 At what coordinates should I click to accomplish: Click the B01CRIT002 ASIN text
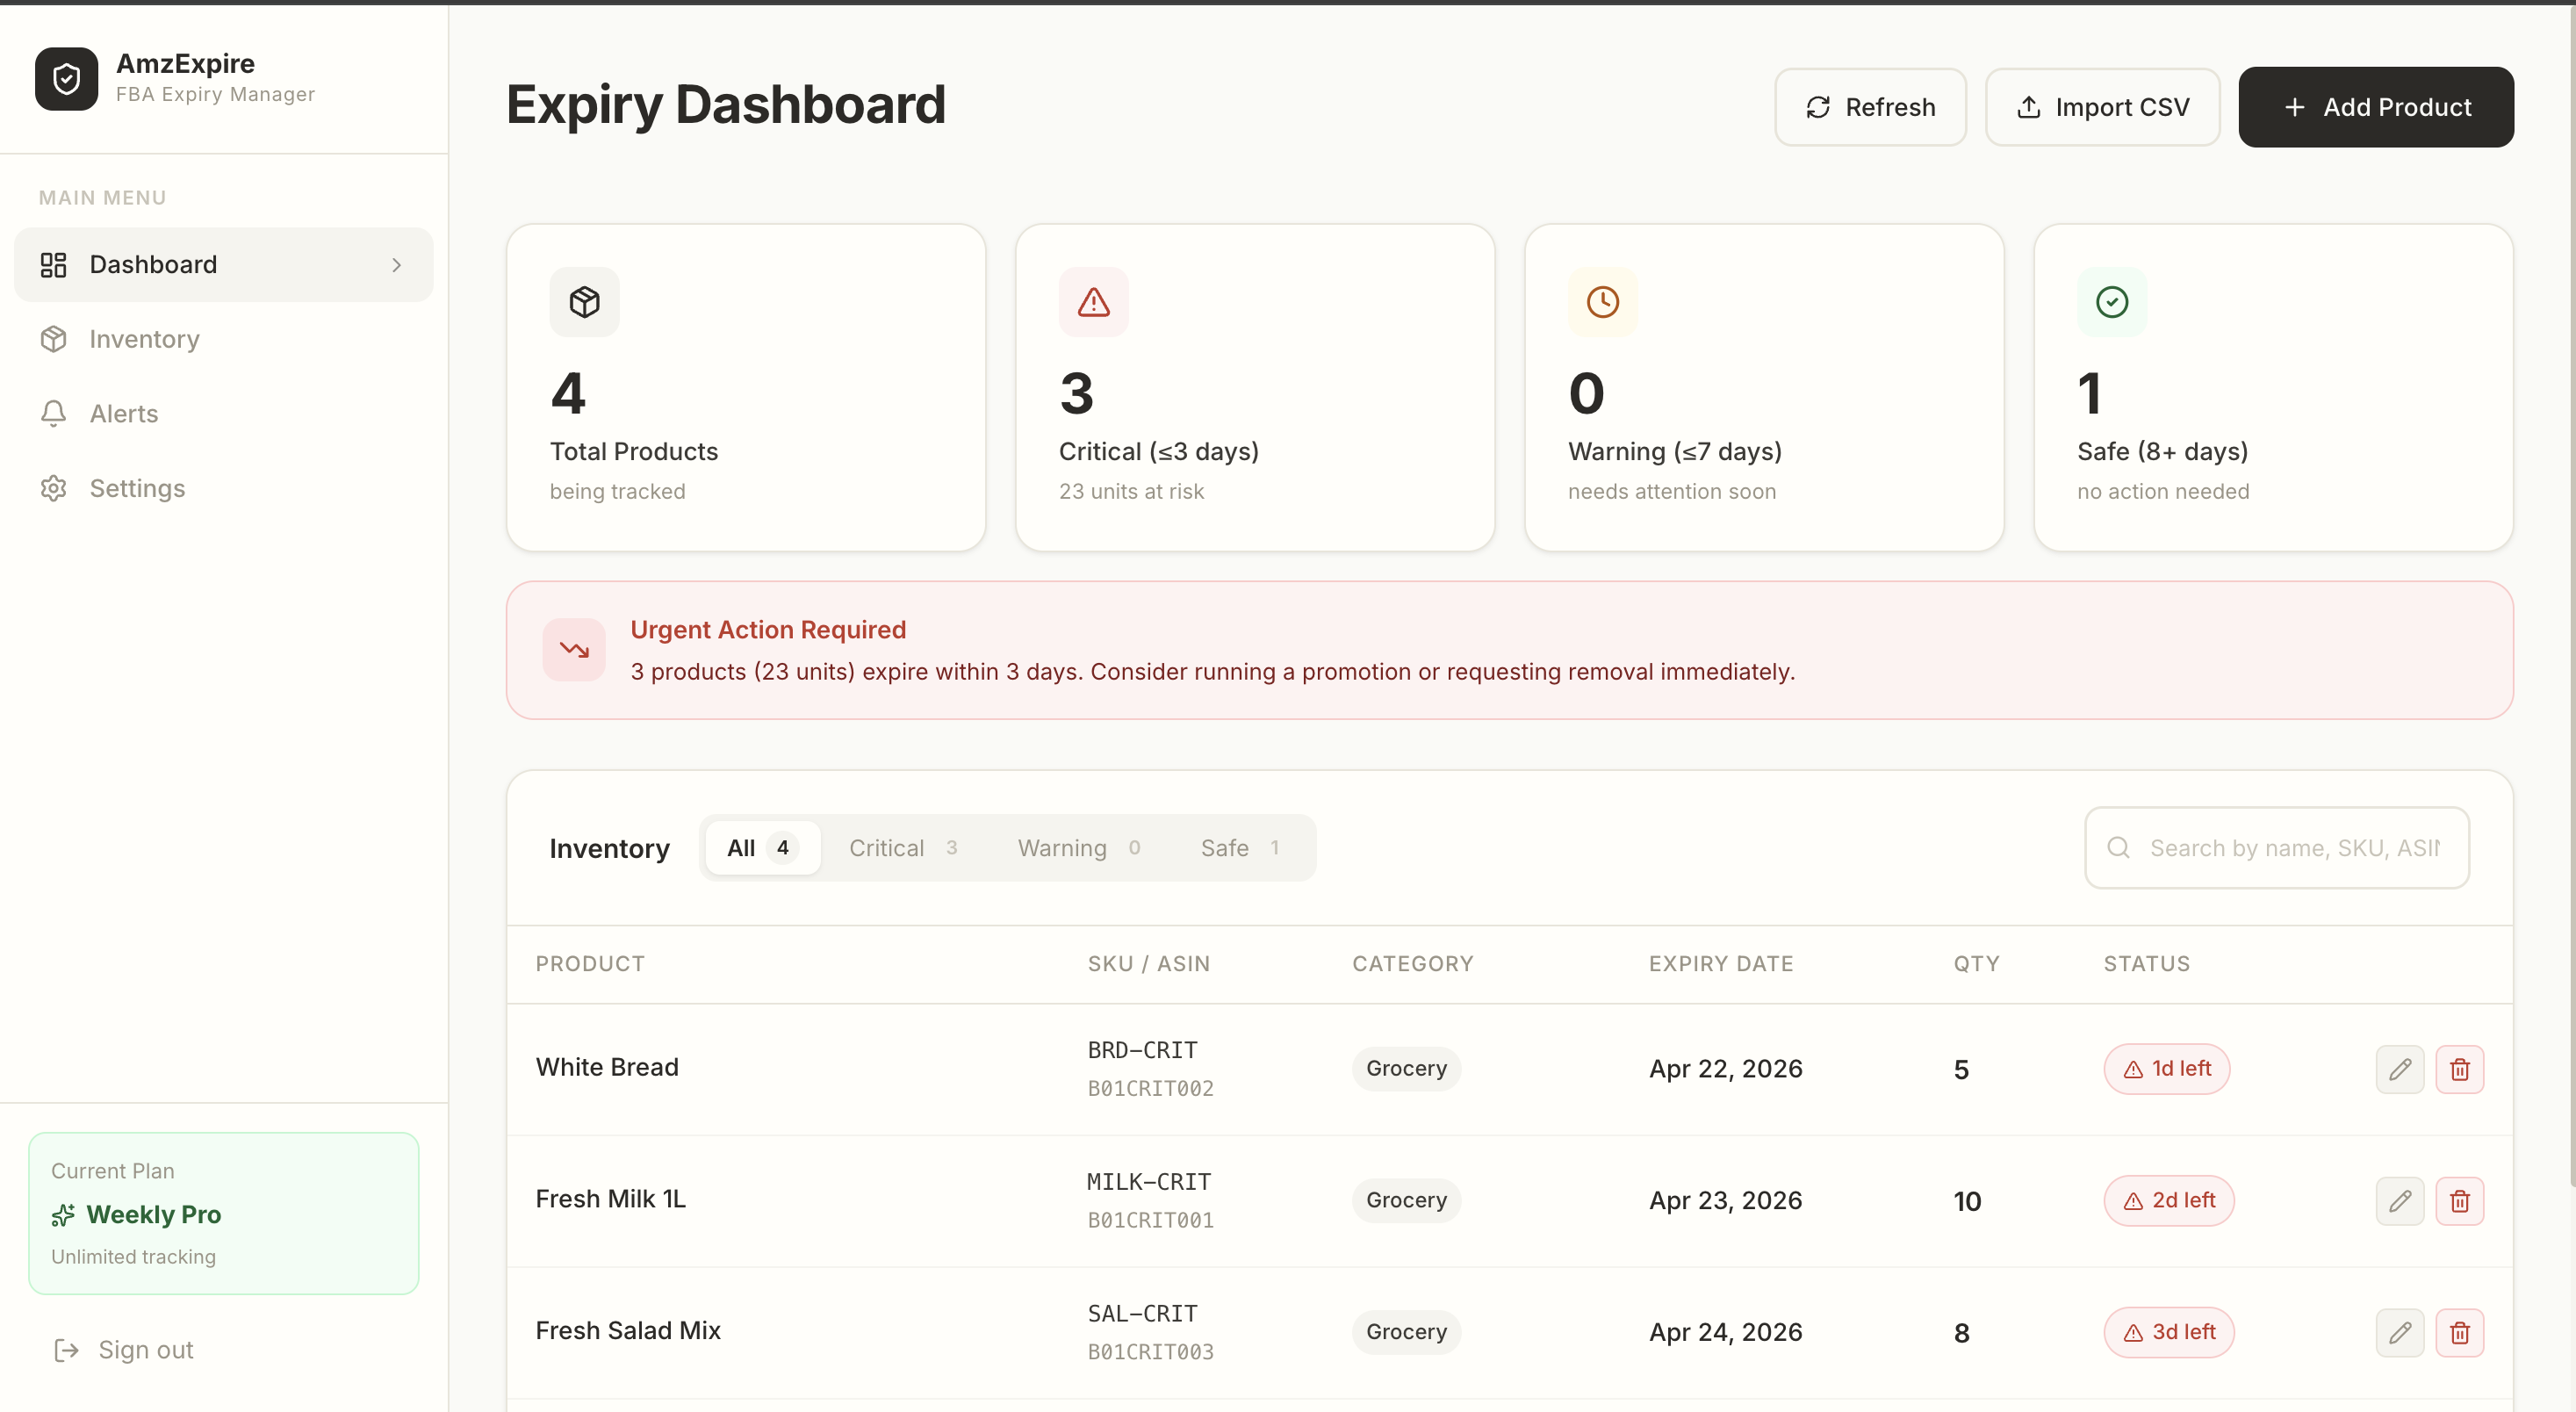tap(1150, 1089)
